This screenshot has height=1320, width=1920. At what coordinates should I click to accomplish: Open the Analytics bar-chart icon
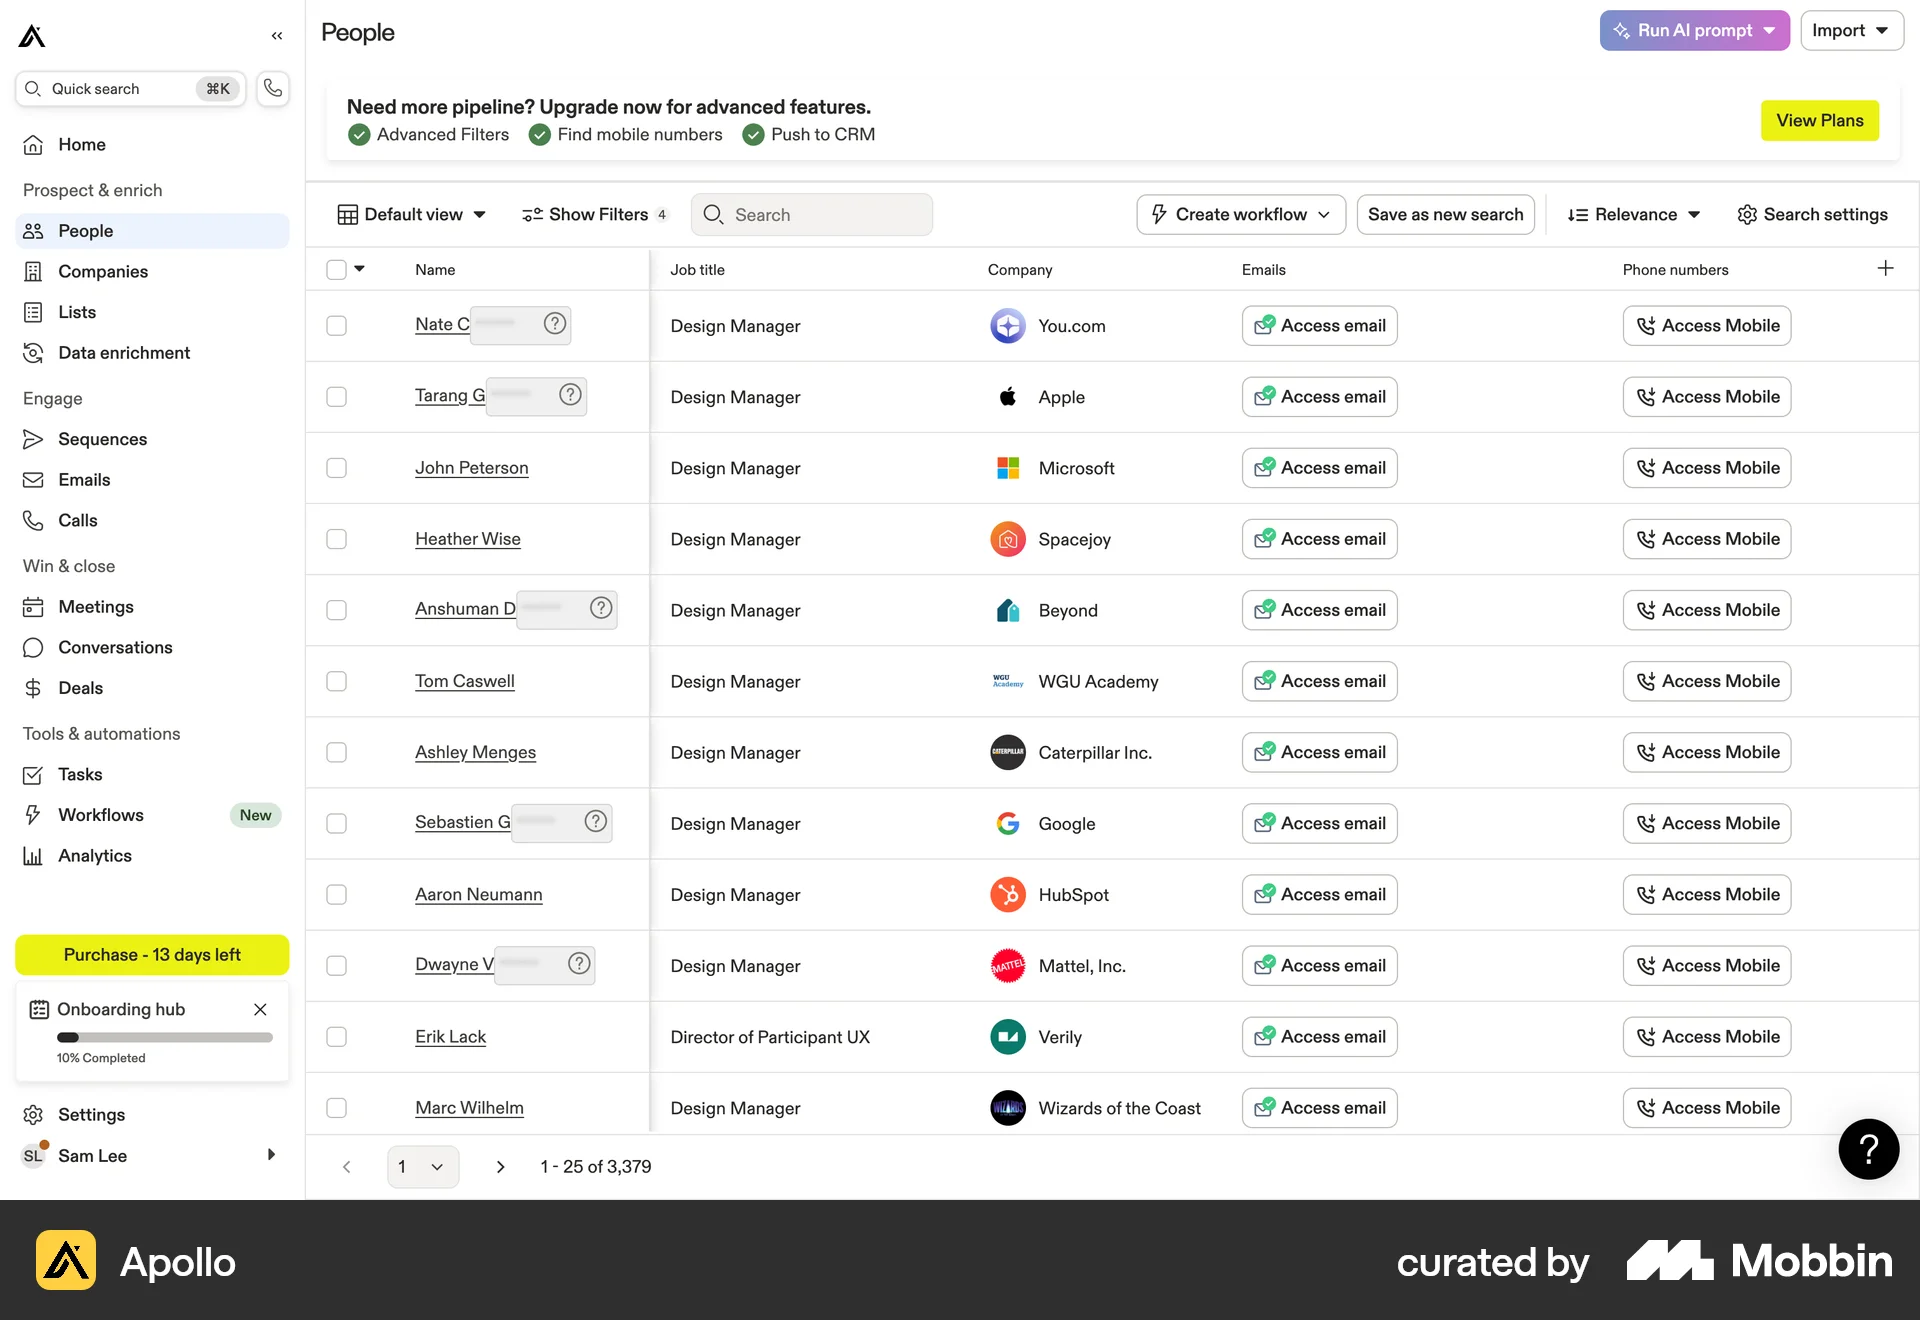[x=33, y=856]
